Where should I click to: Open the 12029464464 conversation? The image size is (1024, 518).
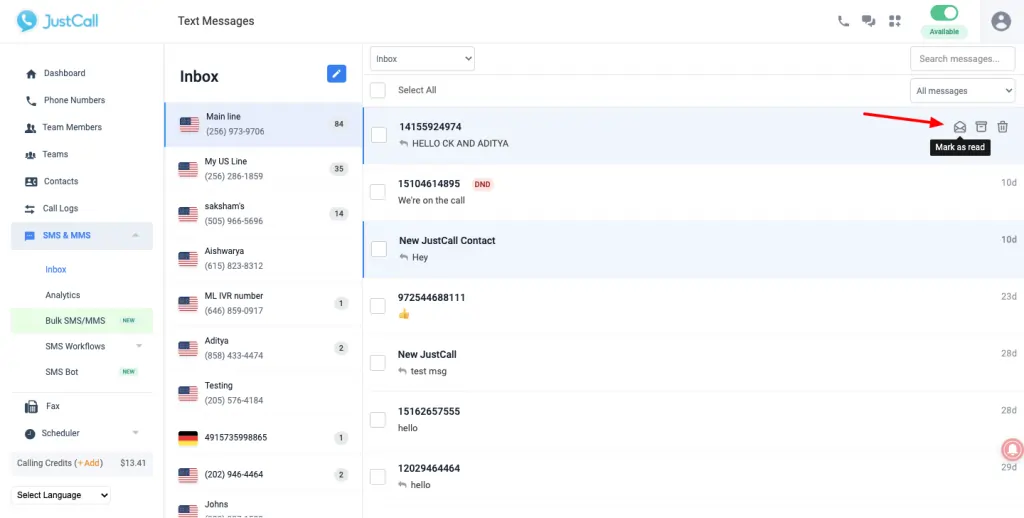pyautogui.click(x=693, y=476)
